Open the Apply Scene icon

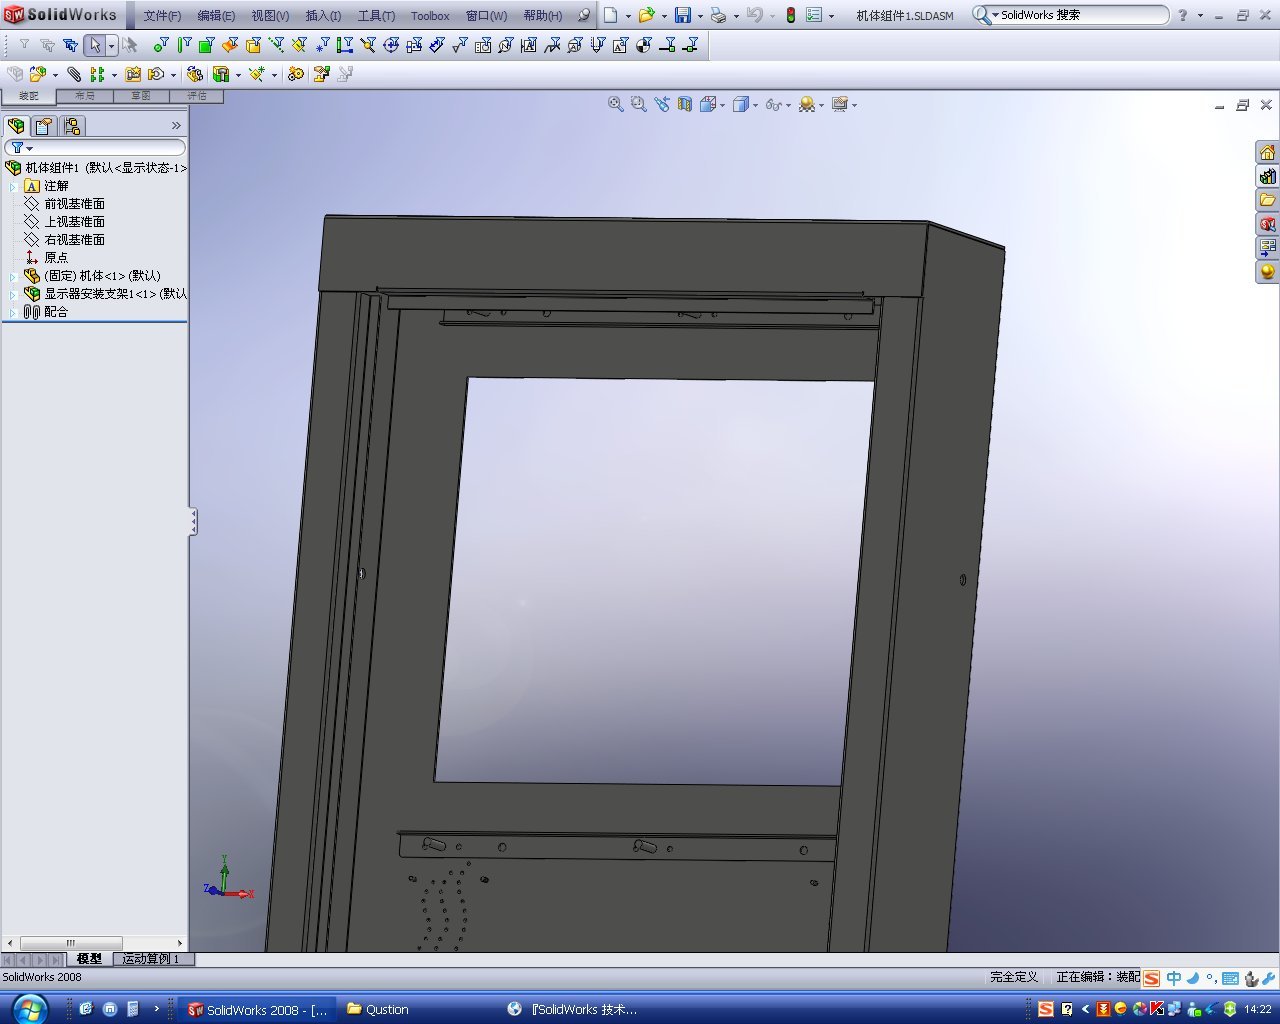coord(806,104)
